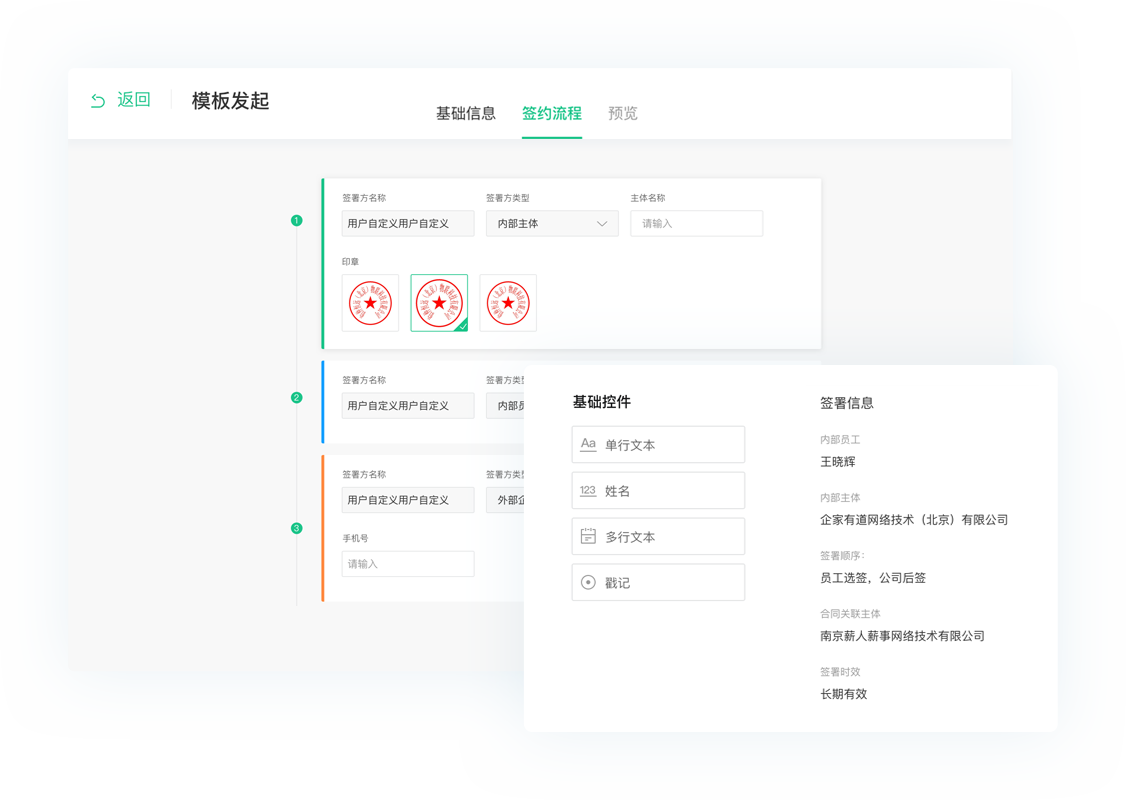Expand the third signer's type dropdown
Viewport: 1126px width, 800px height.
pyautogui.click(x=505, y=500)
